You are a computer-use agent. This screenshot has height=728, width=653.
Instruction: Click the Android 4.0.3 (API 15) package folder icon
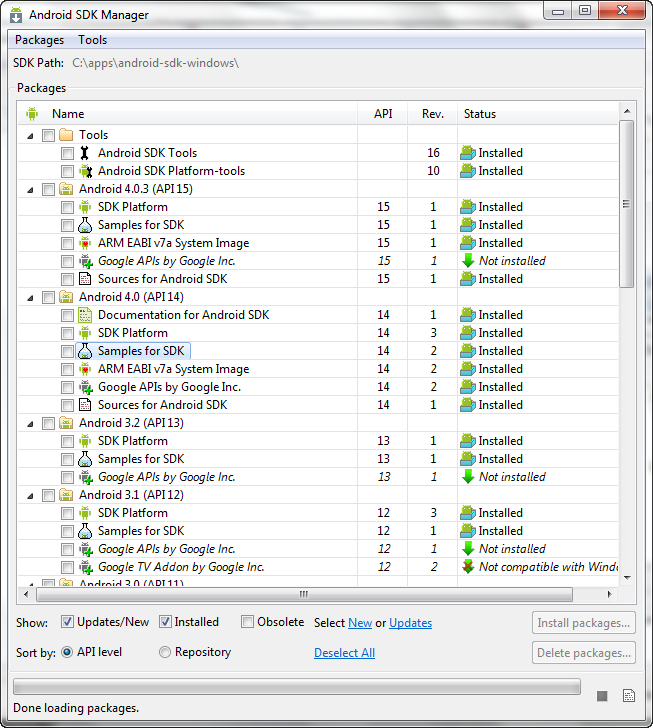66,189
